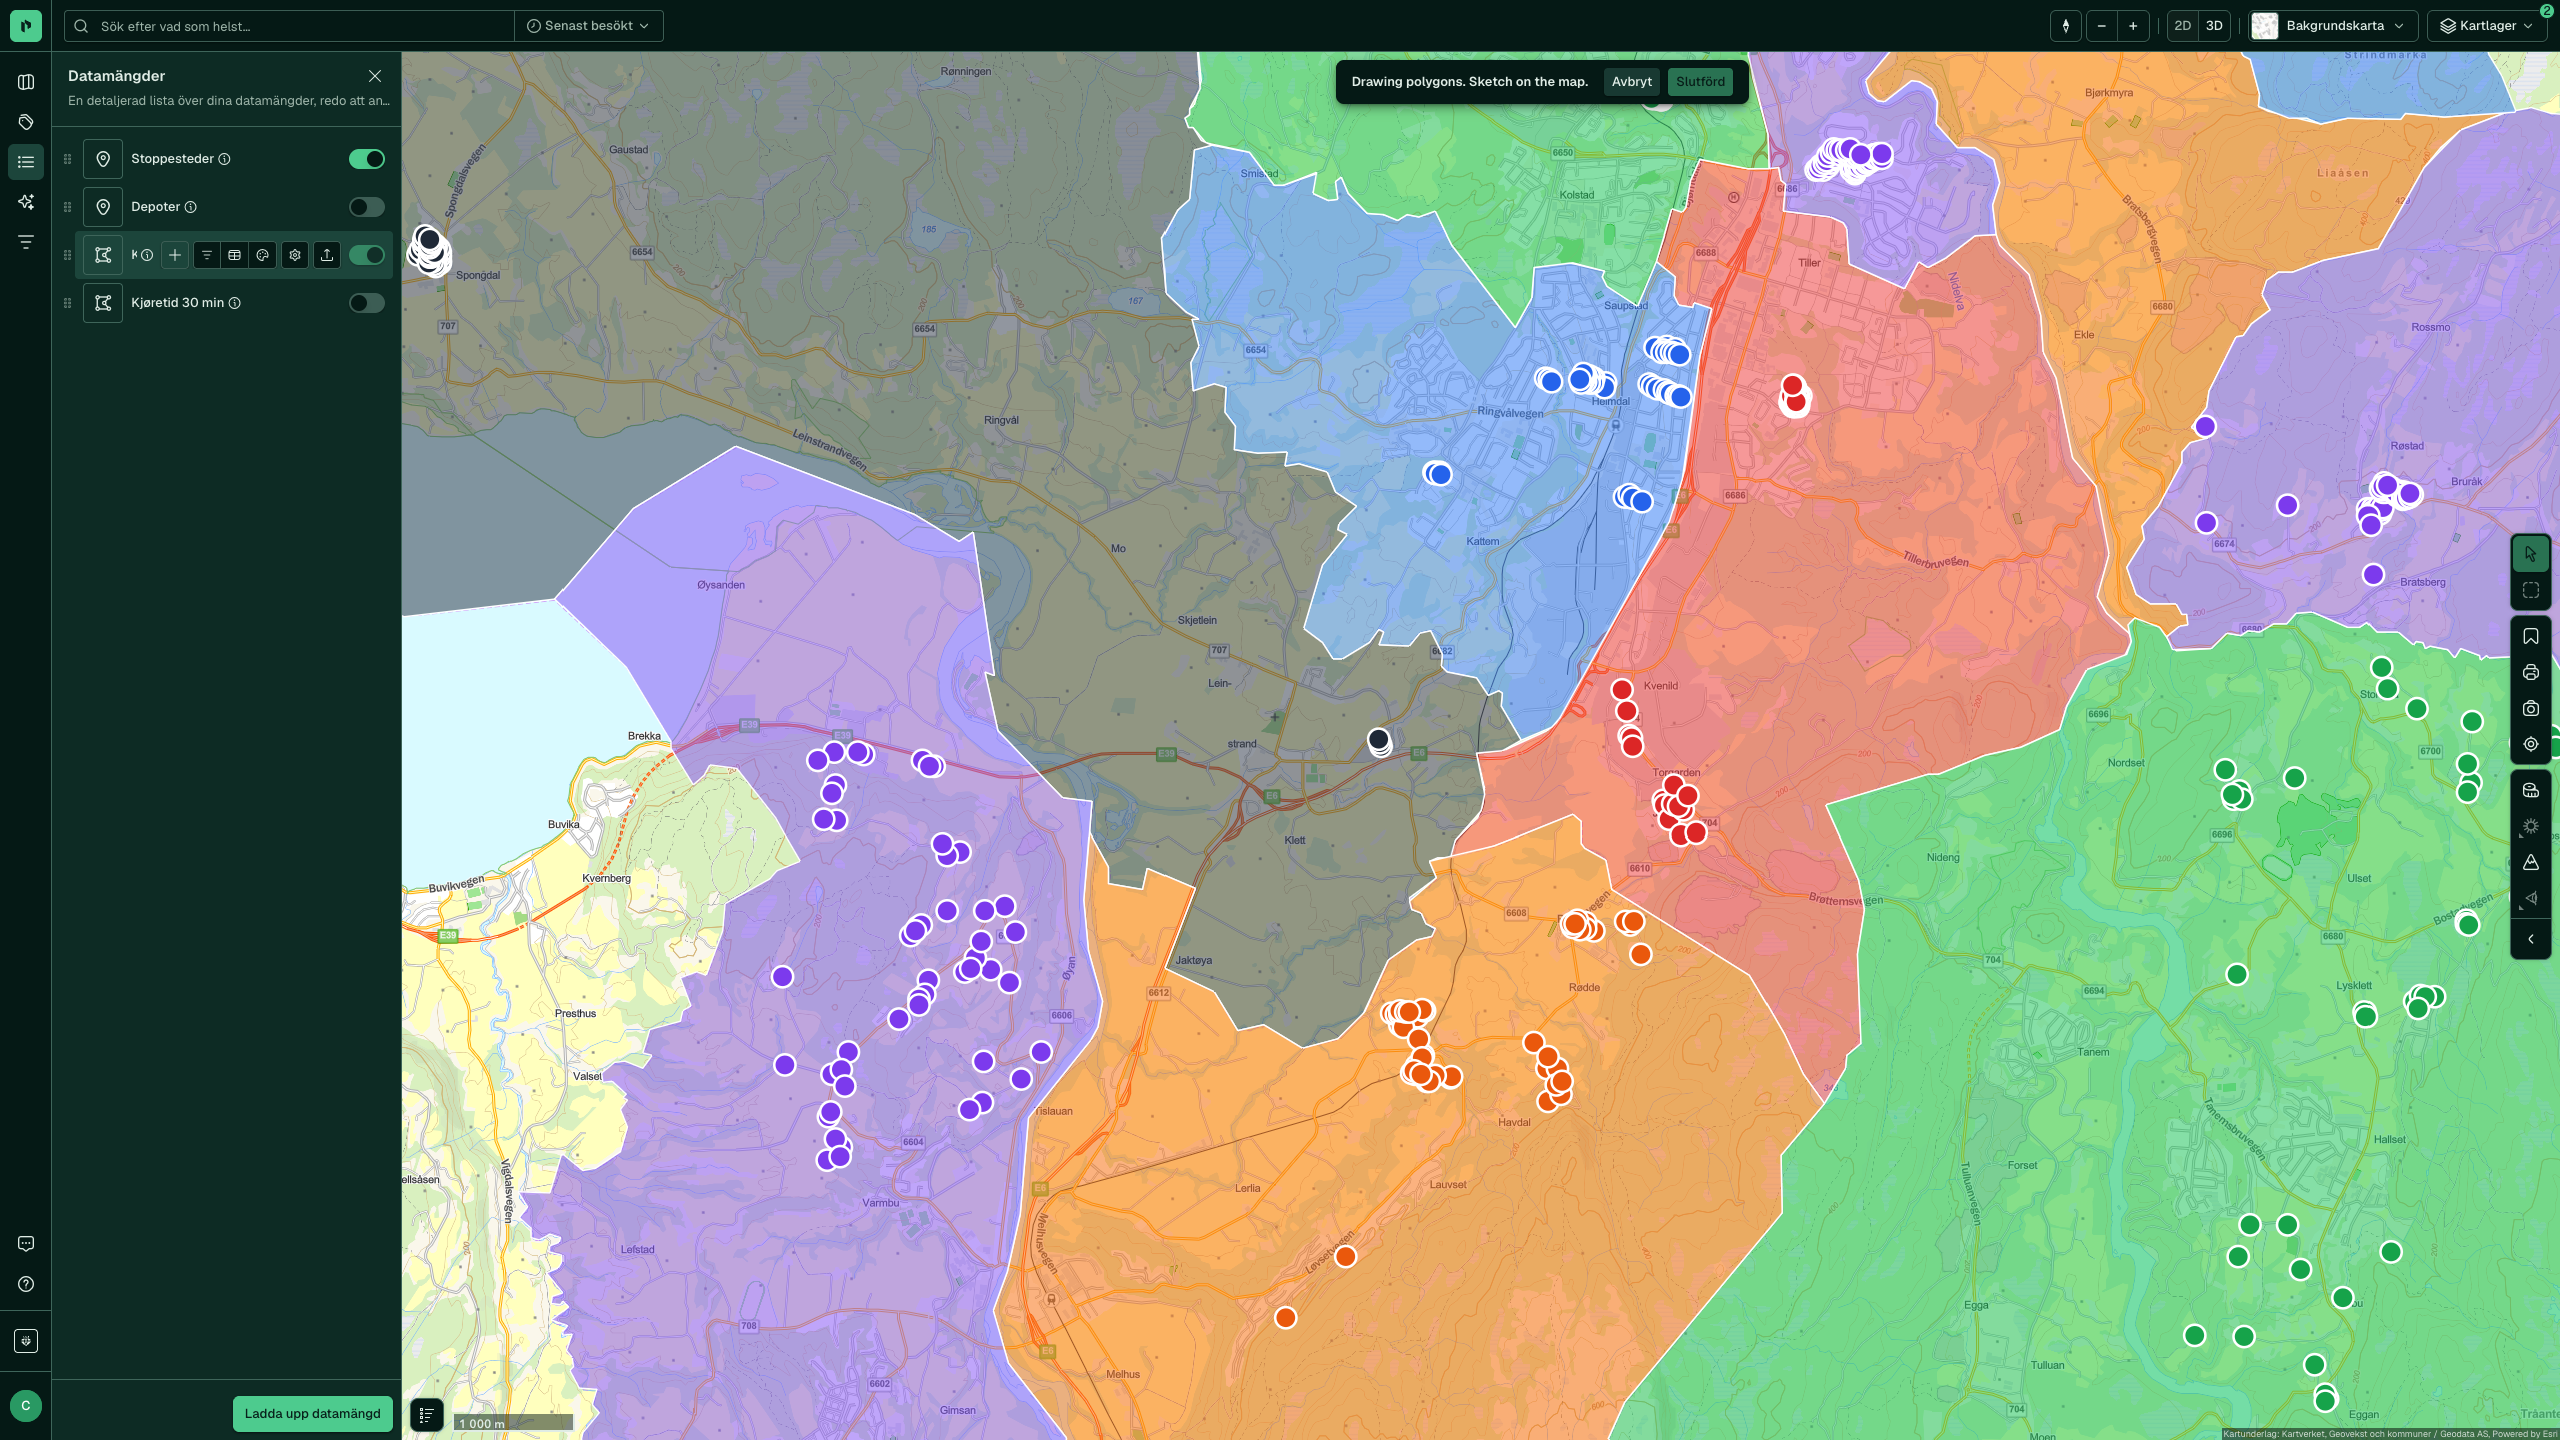Viewport: 2560px width, 1440px height.
Task: Enable the Kjøretid 30 min layer toggle
Action: (367, 303)
